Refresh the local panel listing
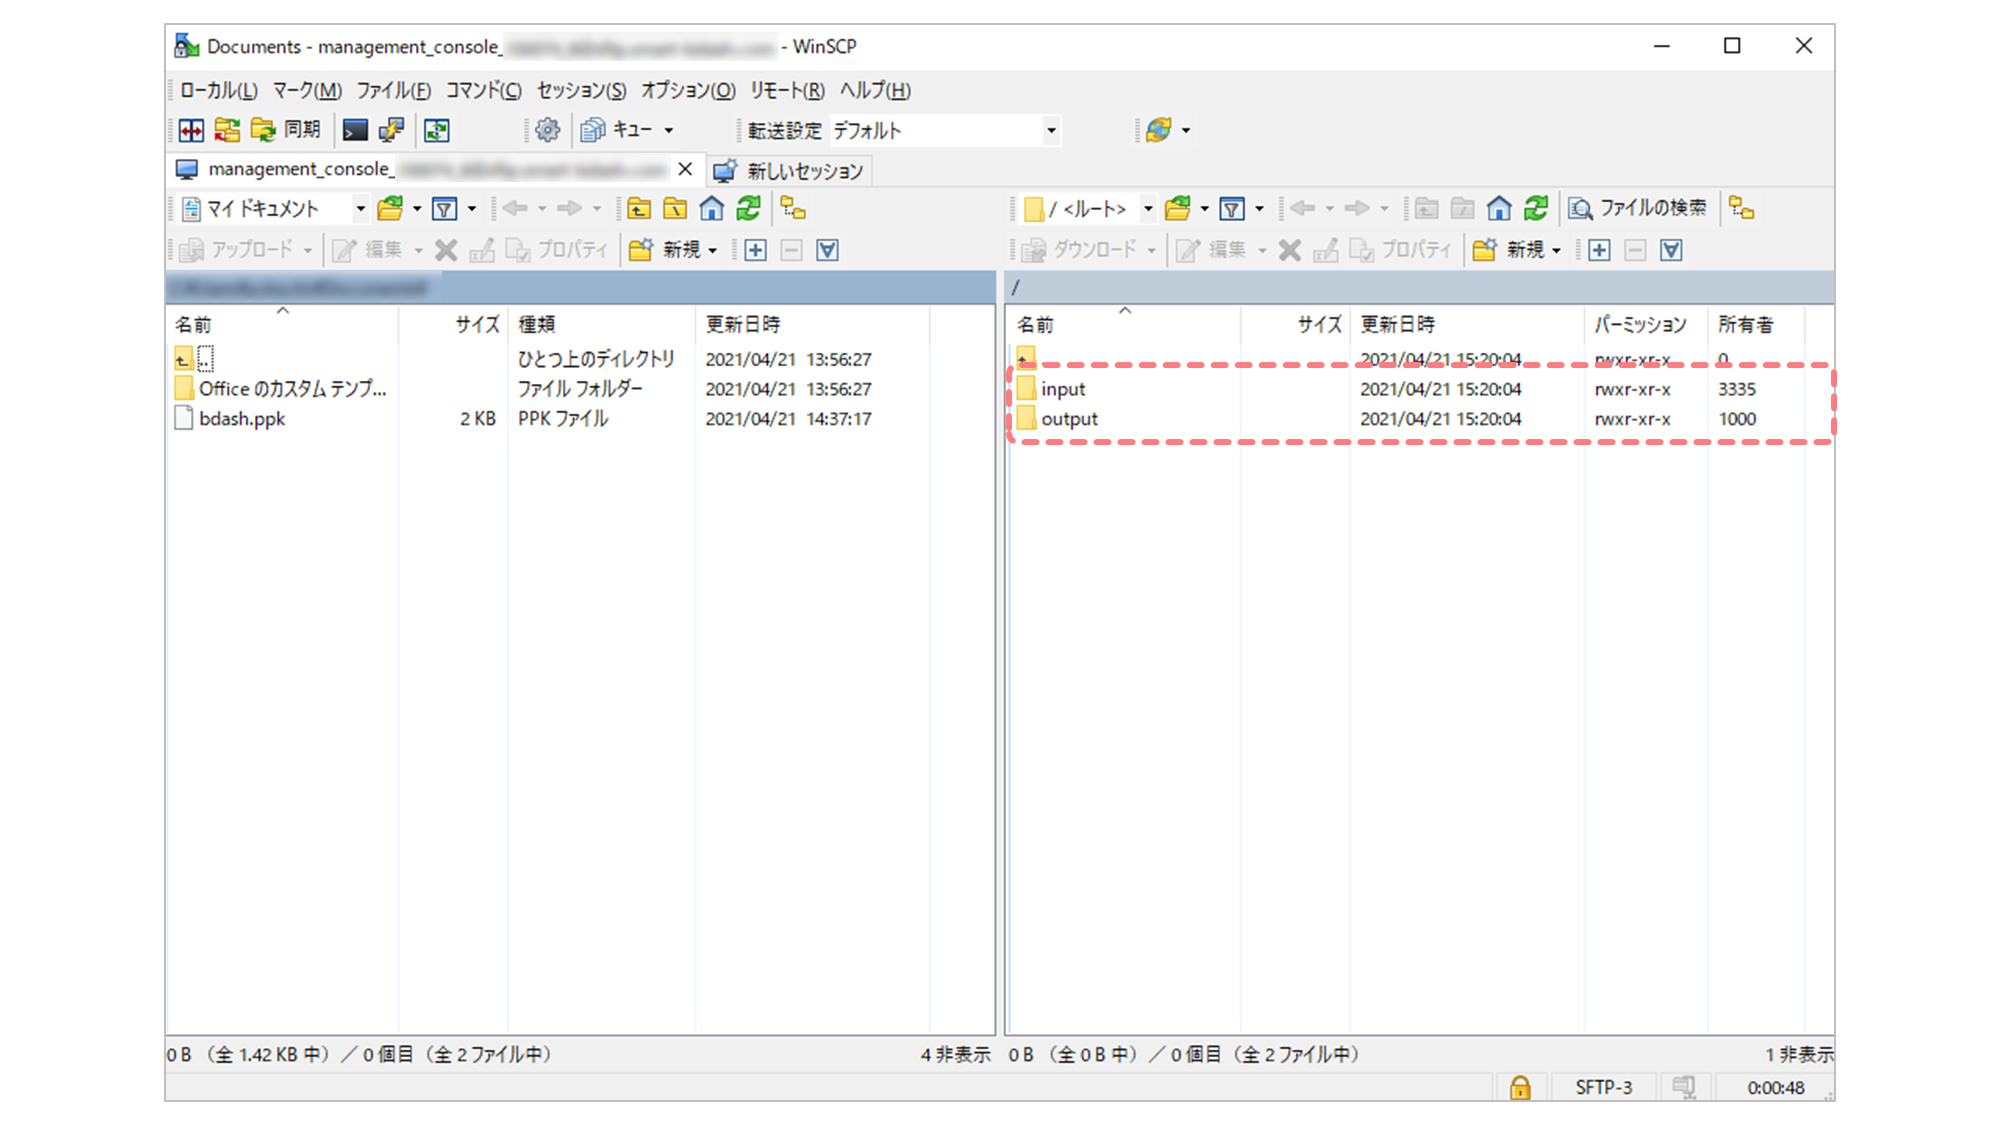This screenshot has height=1125, width=2000. [748, 209]
